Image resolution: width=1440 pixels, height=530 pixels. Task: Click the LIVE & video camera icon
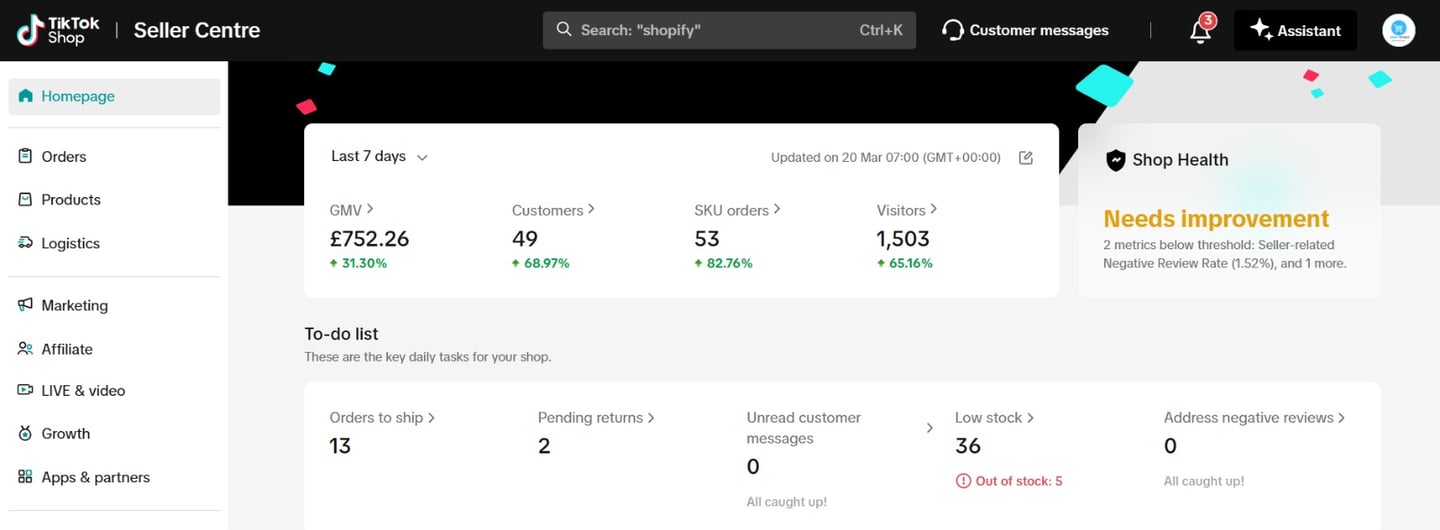pos(25,390)
